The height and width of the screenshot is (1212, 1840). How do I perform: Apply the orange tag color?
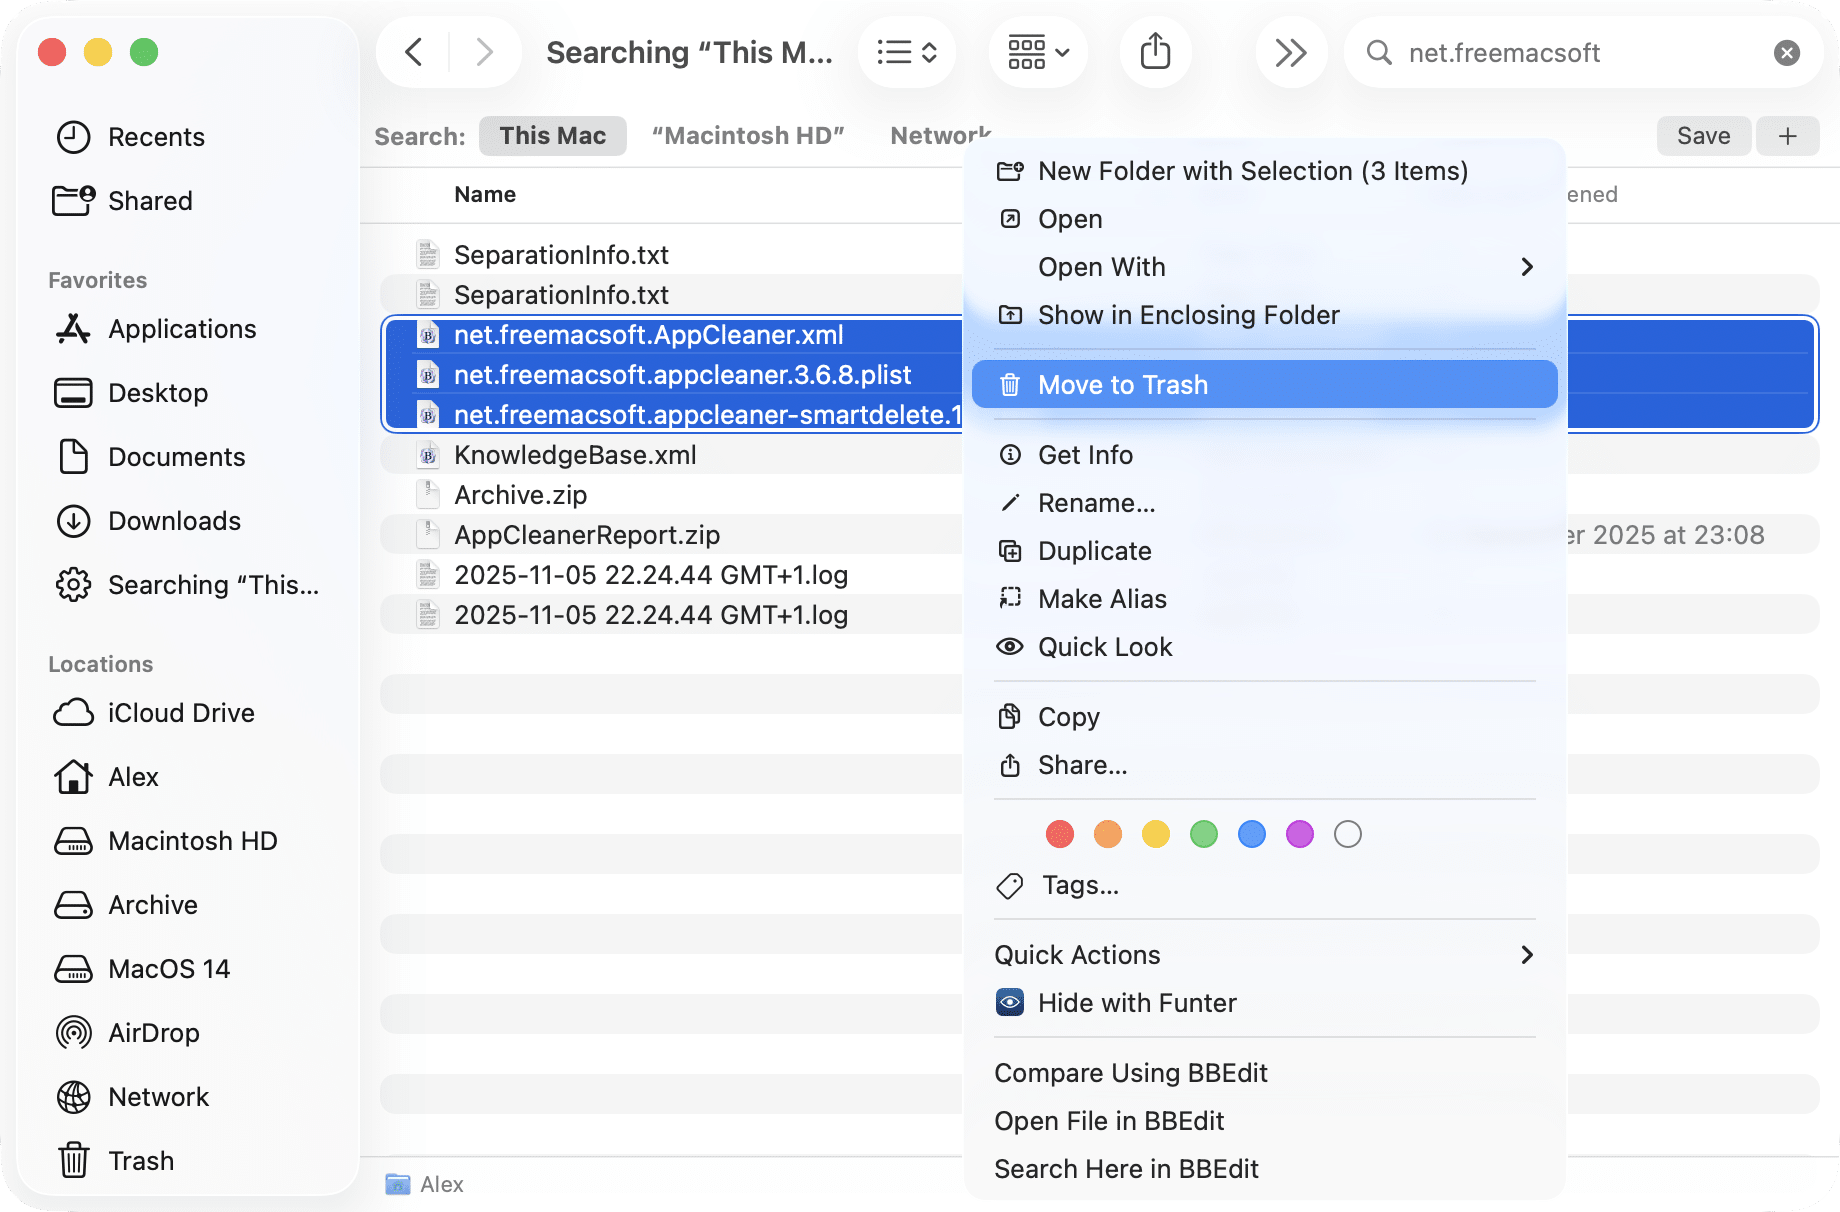pos(1108,834)
